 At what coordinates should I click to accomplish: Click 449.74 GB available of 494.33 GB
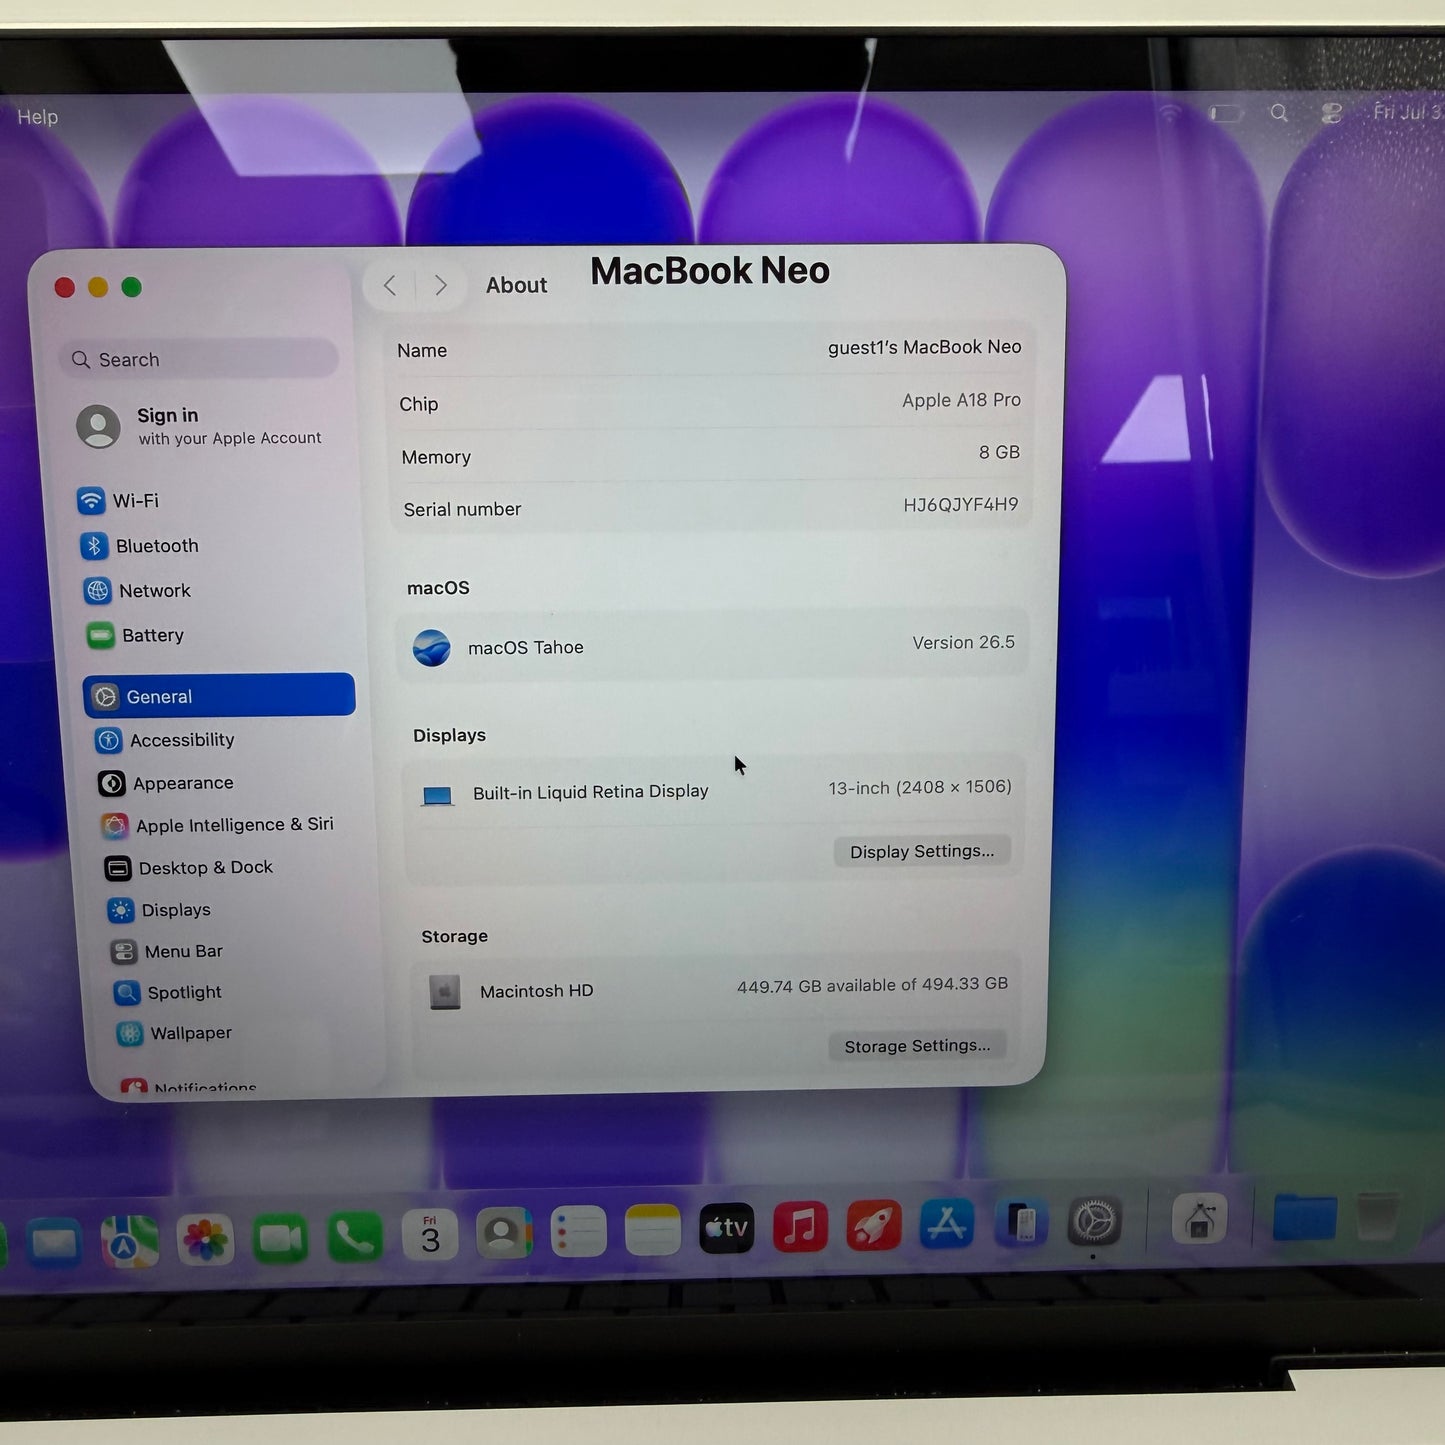click(x=872, y=985)
